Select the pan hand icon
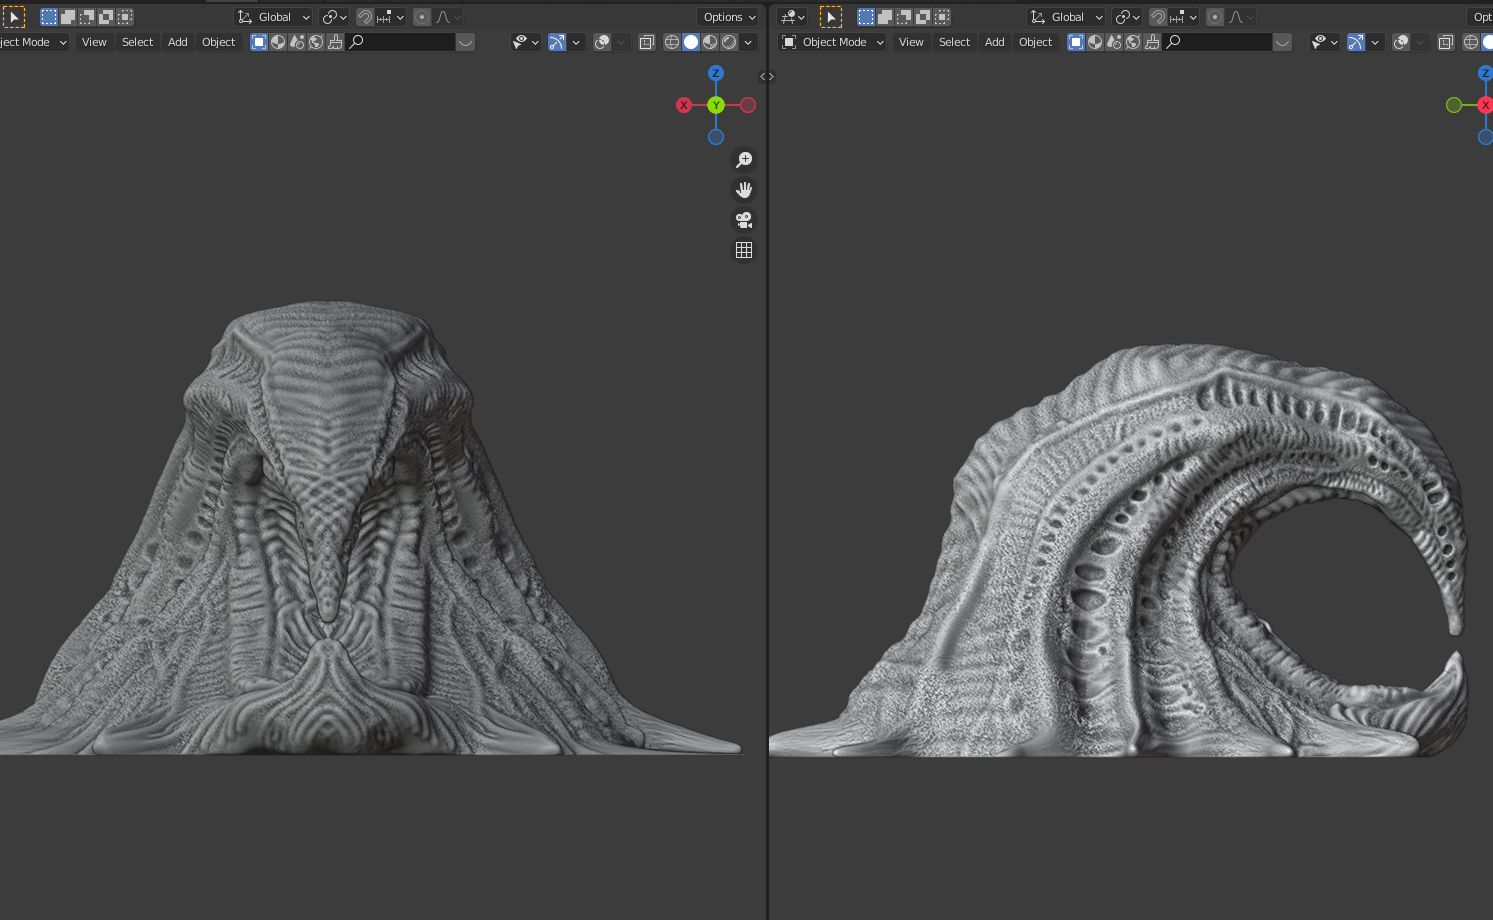Viewport: 1493px width, 920px height. coord(744,189)
